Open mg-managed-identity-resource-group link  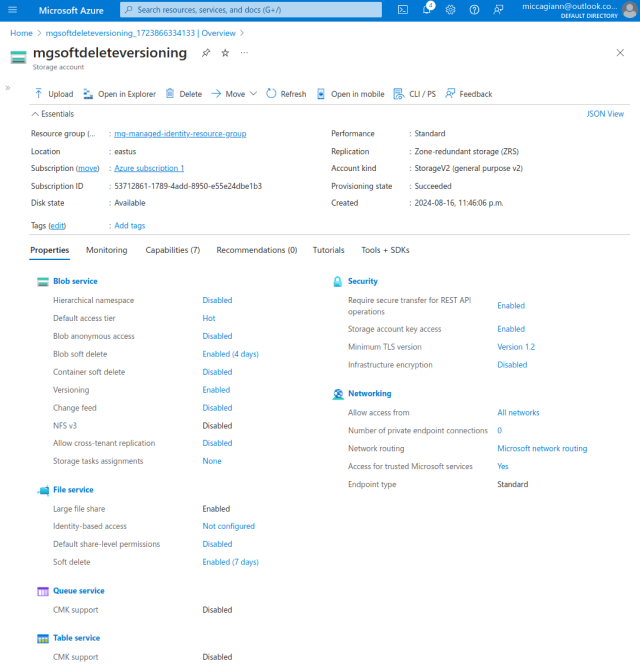tap(180, 134)
